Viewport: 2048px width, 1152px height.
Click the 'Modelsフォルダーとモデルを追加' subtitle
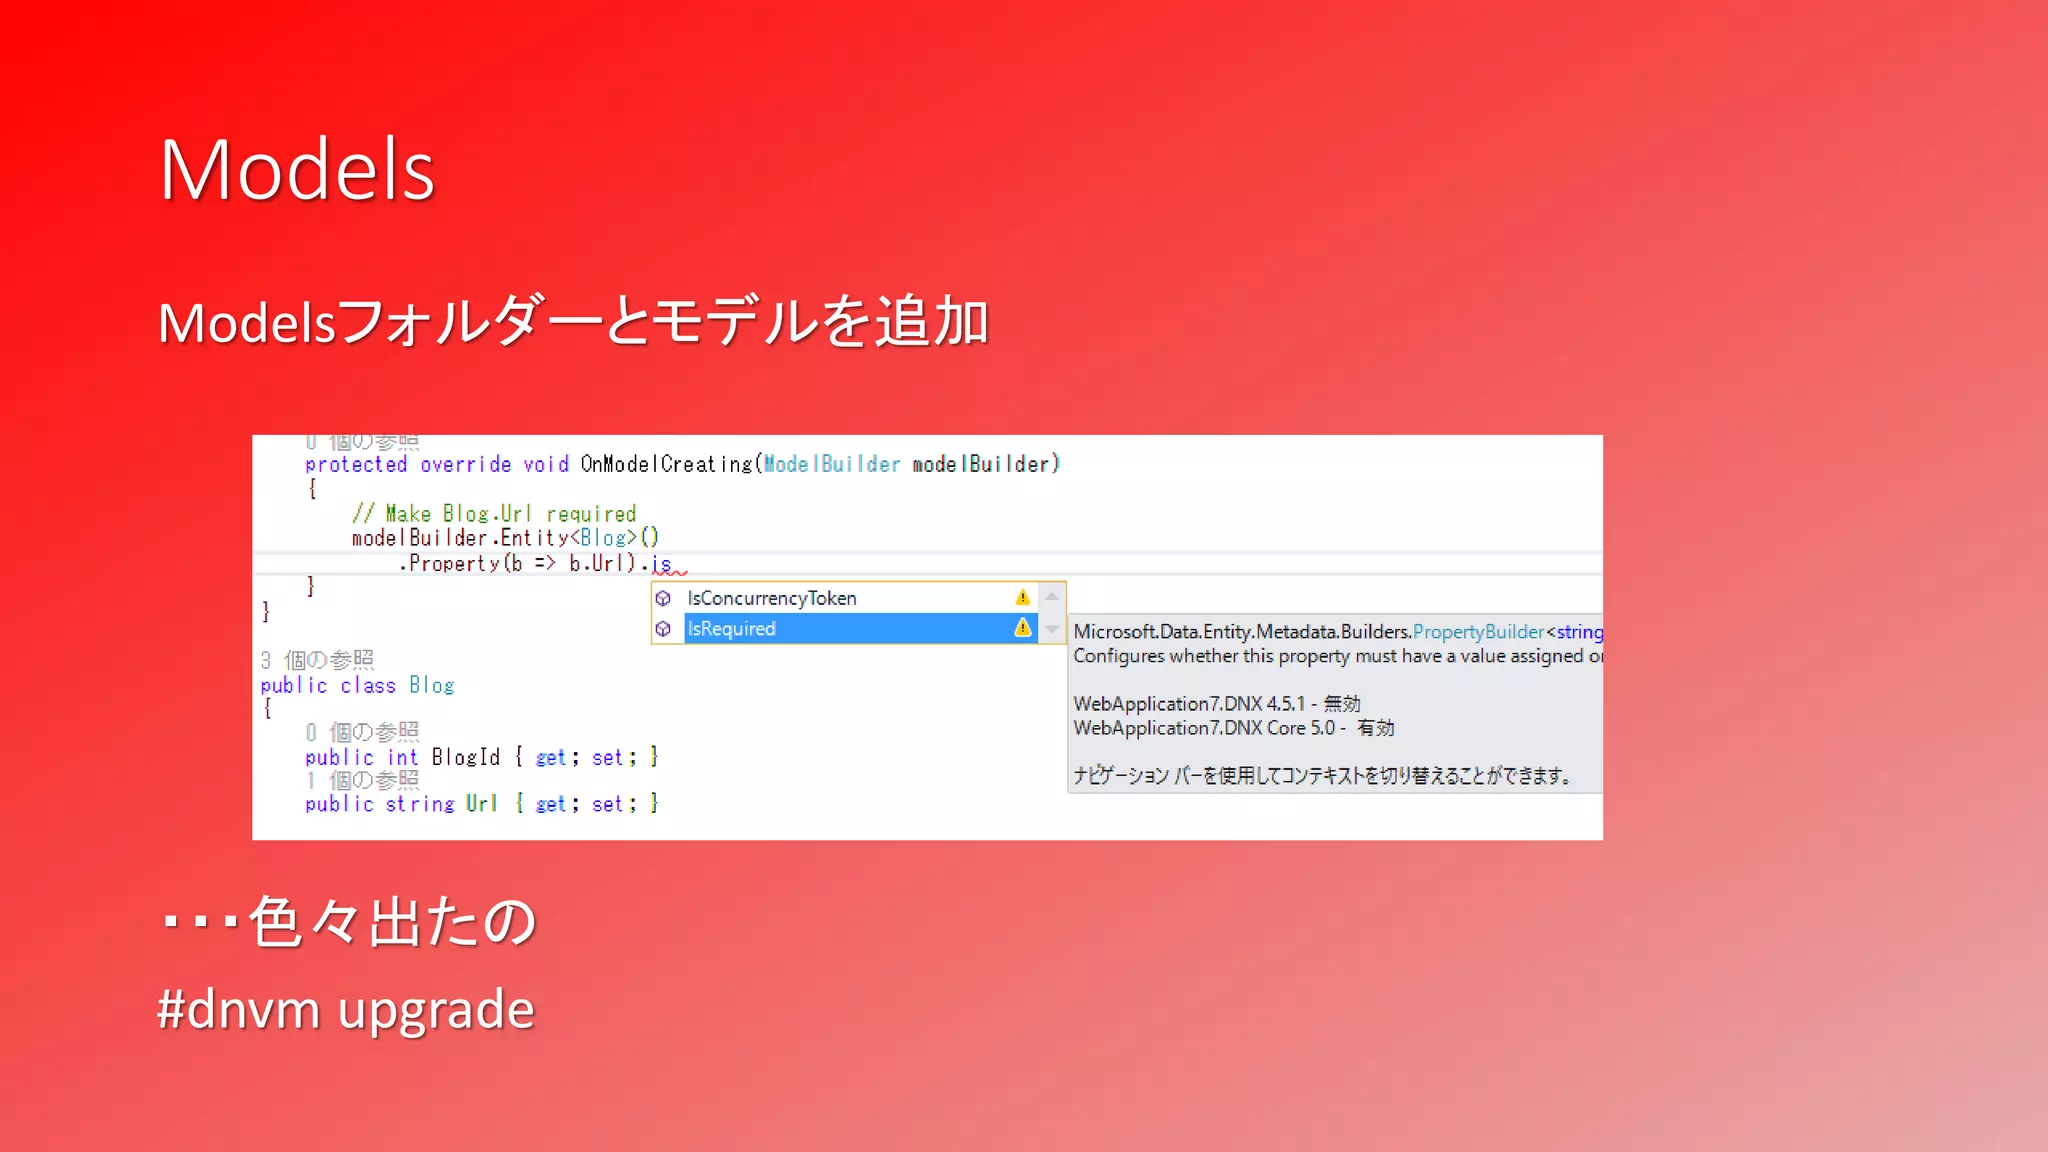tap(574, 322)
